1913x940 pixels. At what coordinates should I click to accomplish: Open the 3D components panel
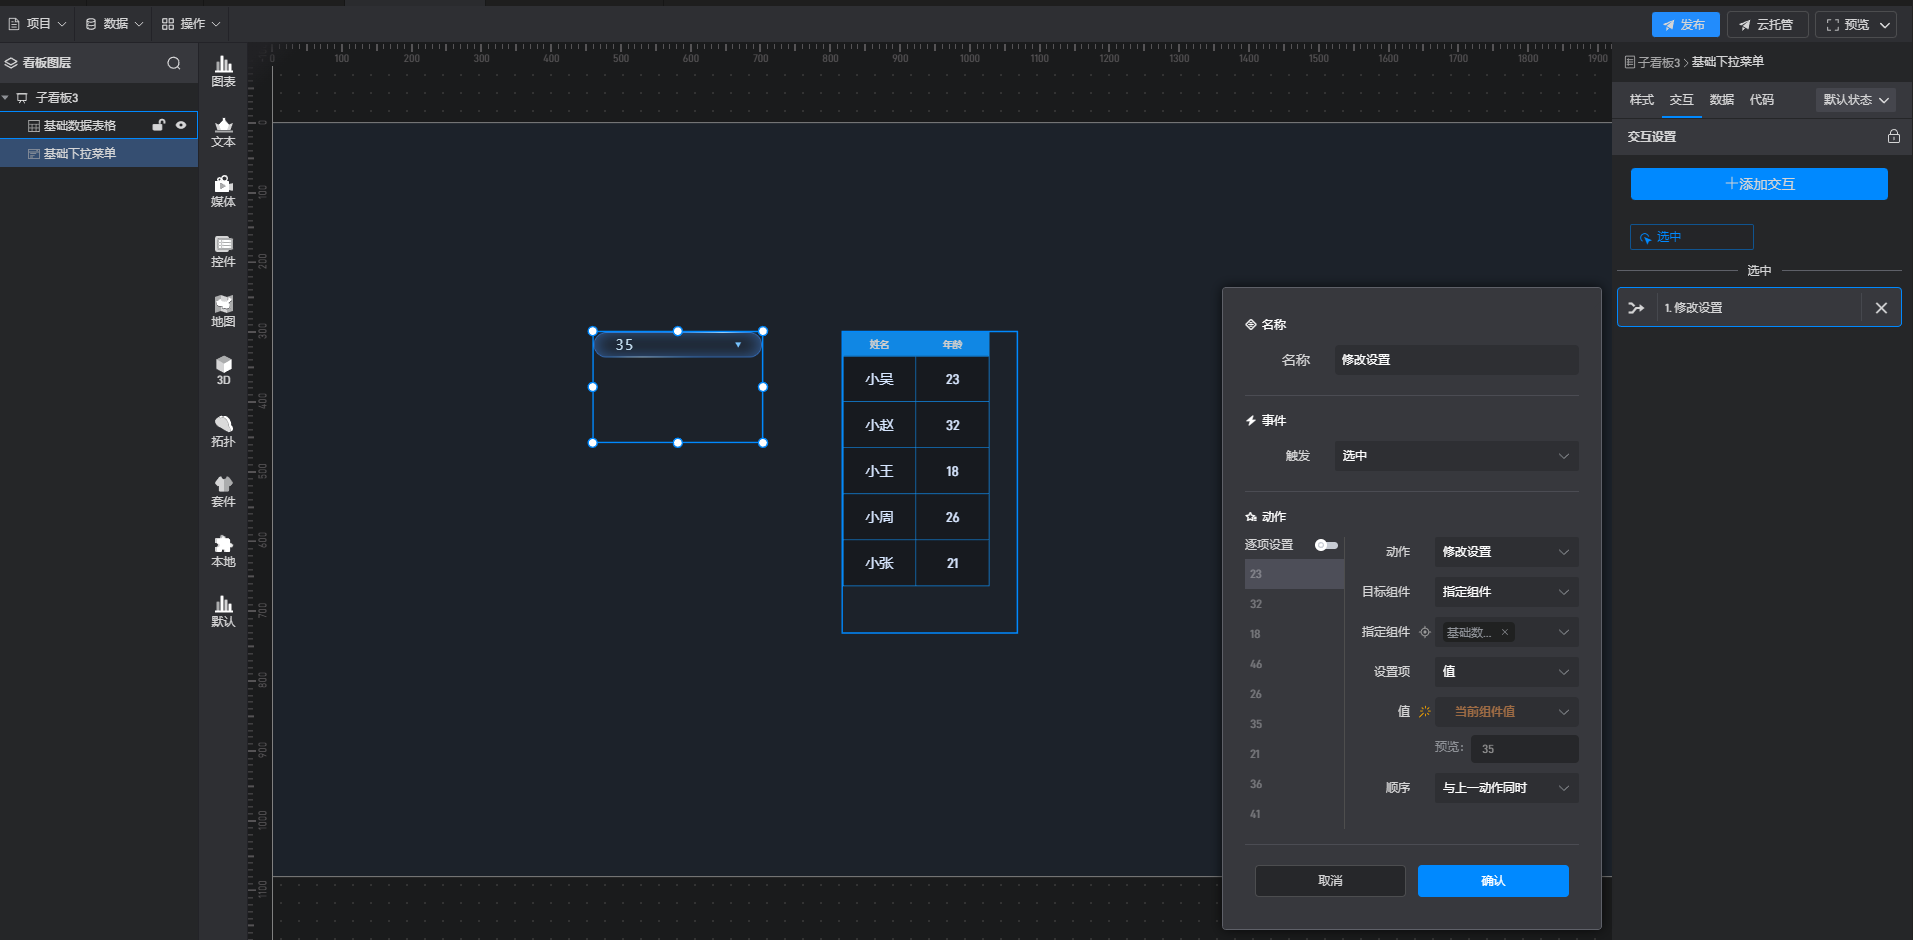[223, 371]
